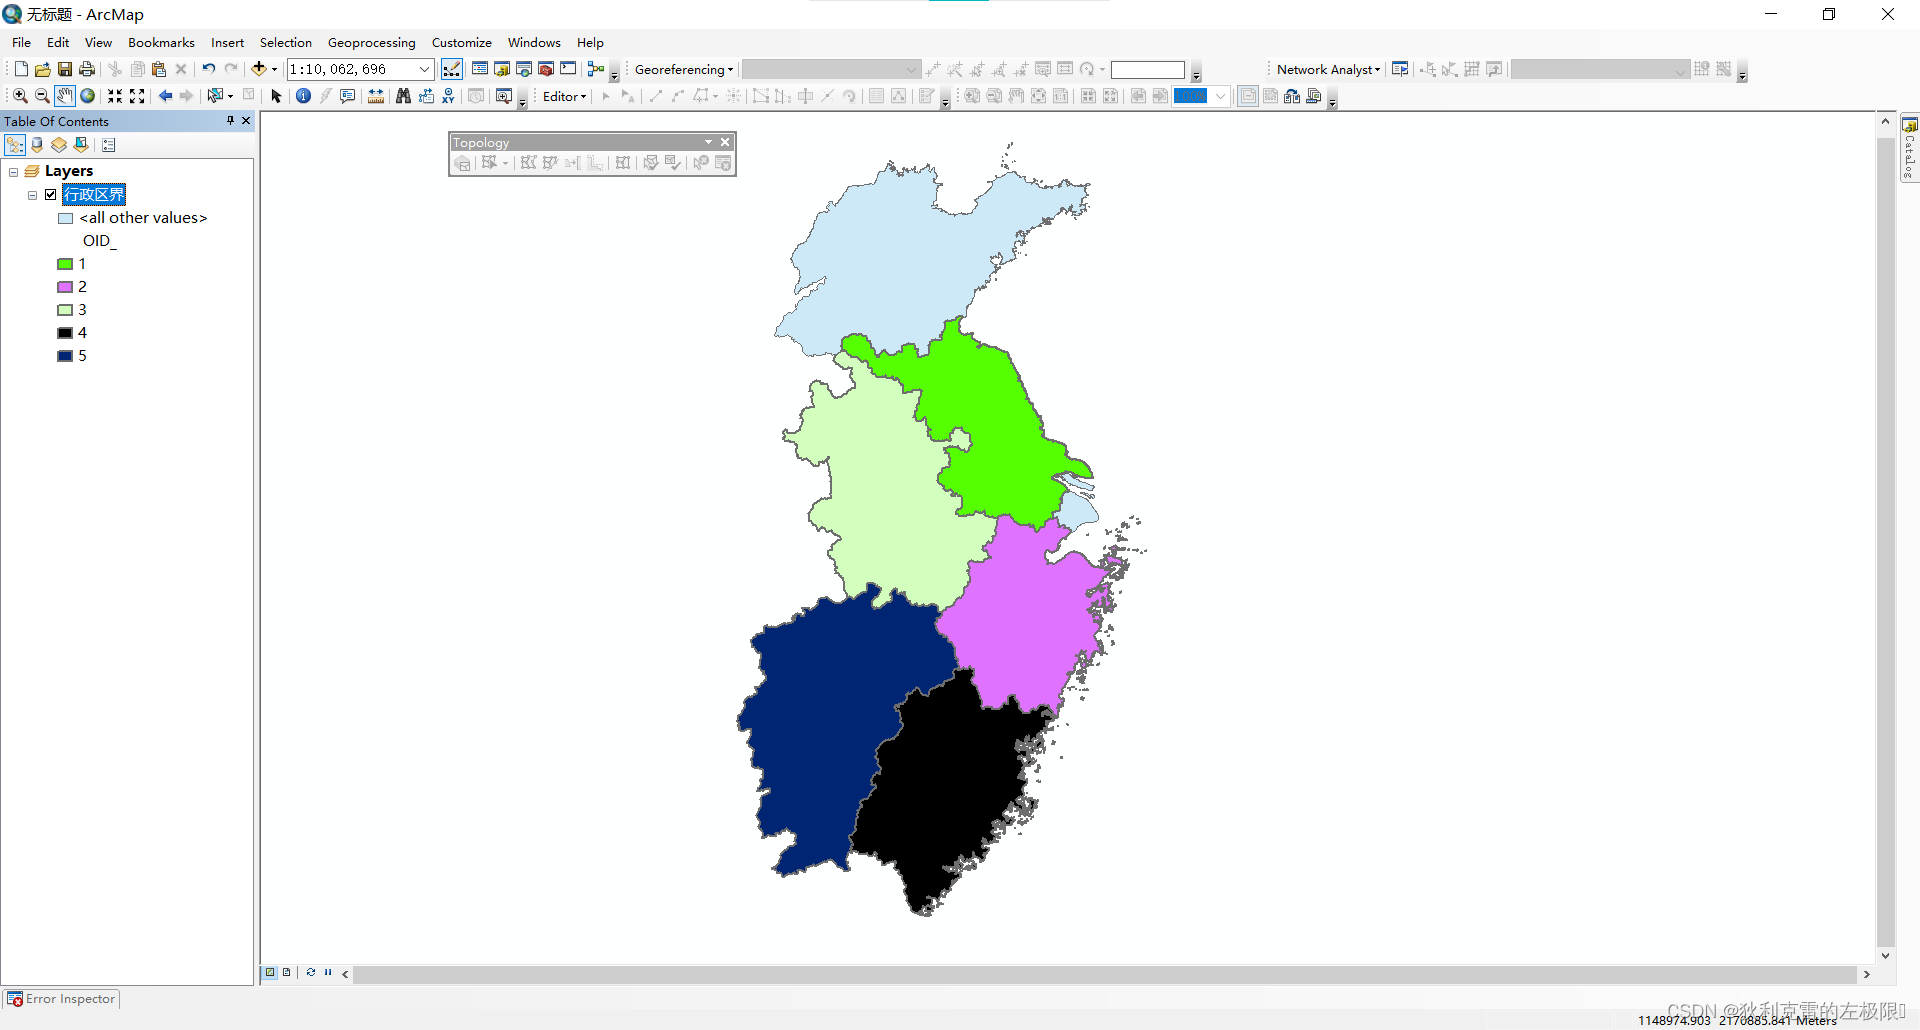The image size is (1920, 1030).
Task: Select the Zoom In tool
Action: point(19,95)
